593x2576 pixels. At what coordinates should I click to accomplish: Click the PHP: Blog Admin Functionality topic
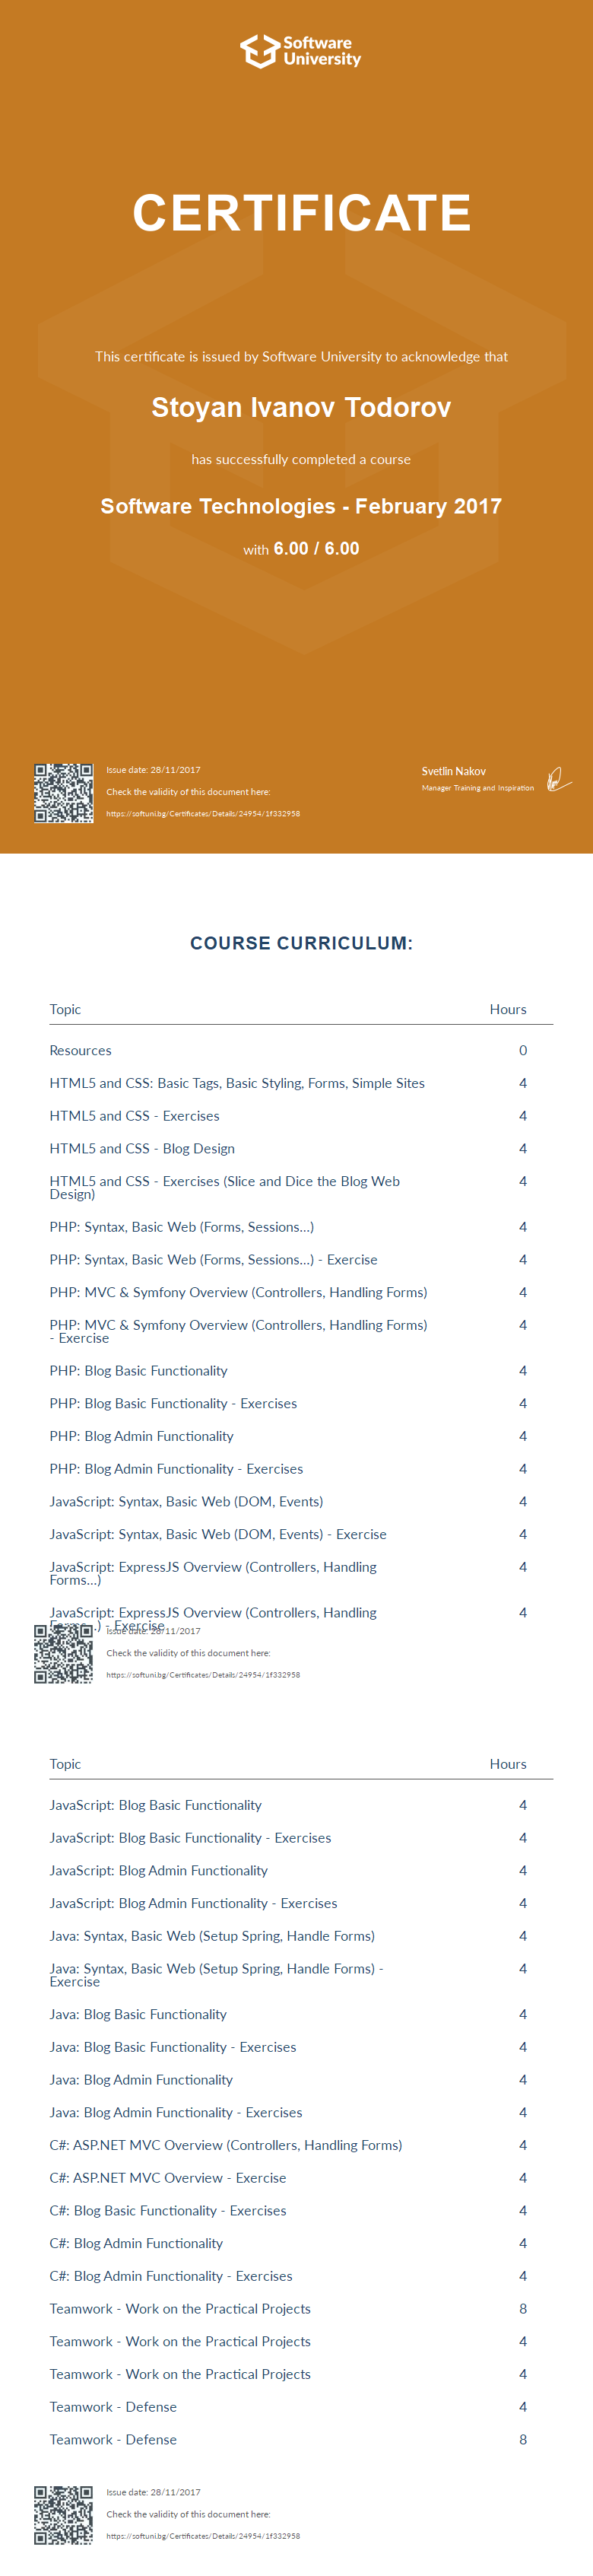(x=141, y=1436)
